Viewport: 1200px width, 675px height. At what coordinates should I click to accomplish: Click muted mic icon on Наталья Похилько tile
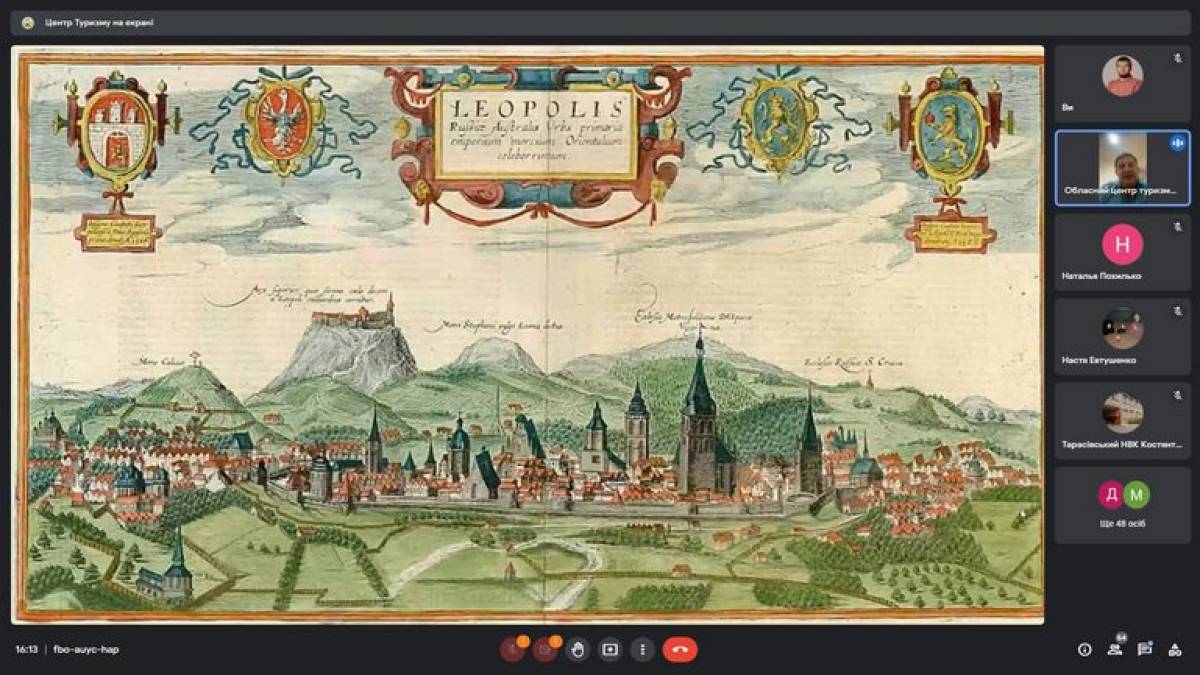[1178, 226]
